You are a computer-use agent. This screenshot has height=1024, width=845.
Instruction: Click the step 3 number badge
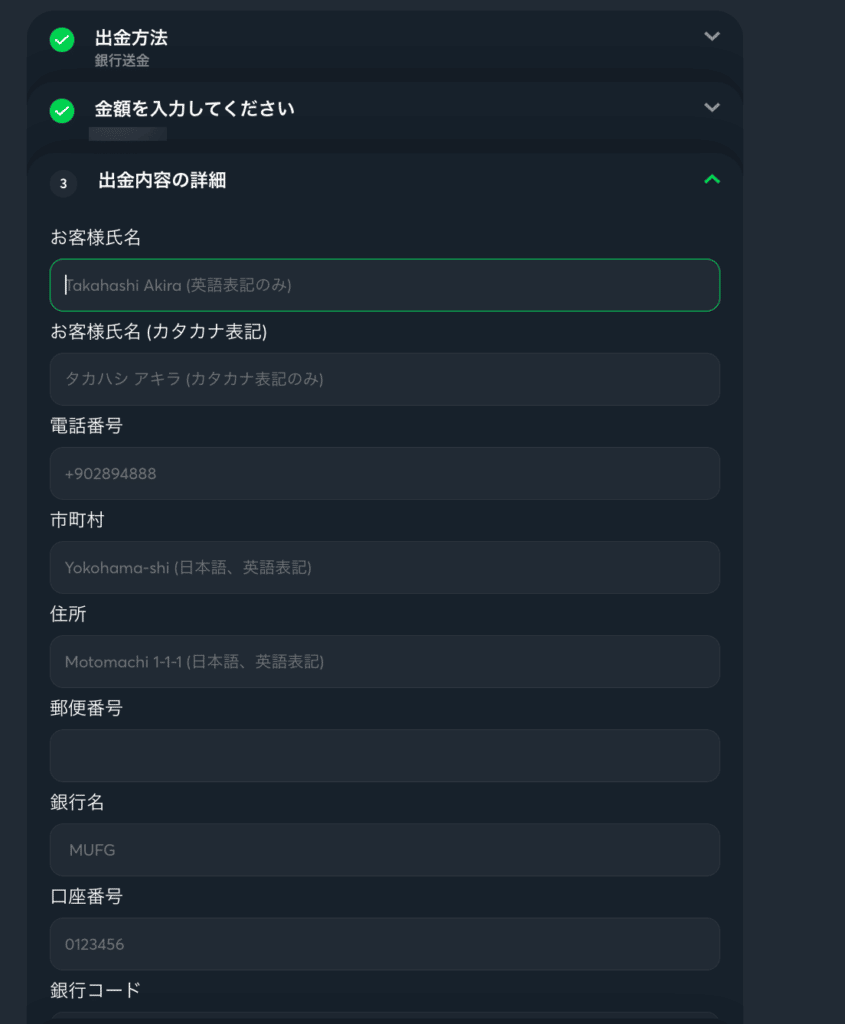coord(63,183)
